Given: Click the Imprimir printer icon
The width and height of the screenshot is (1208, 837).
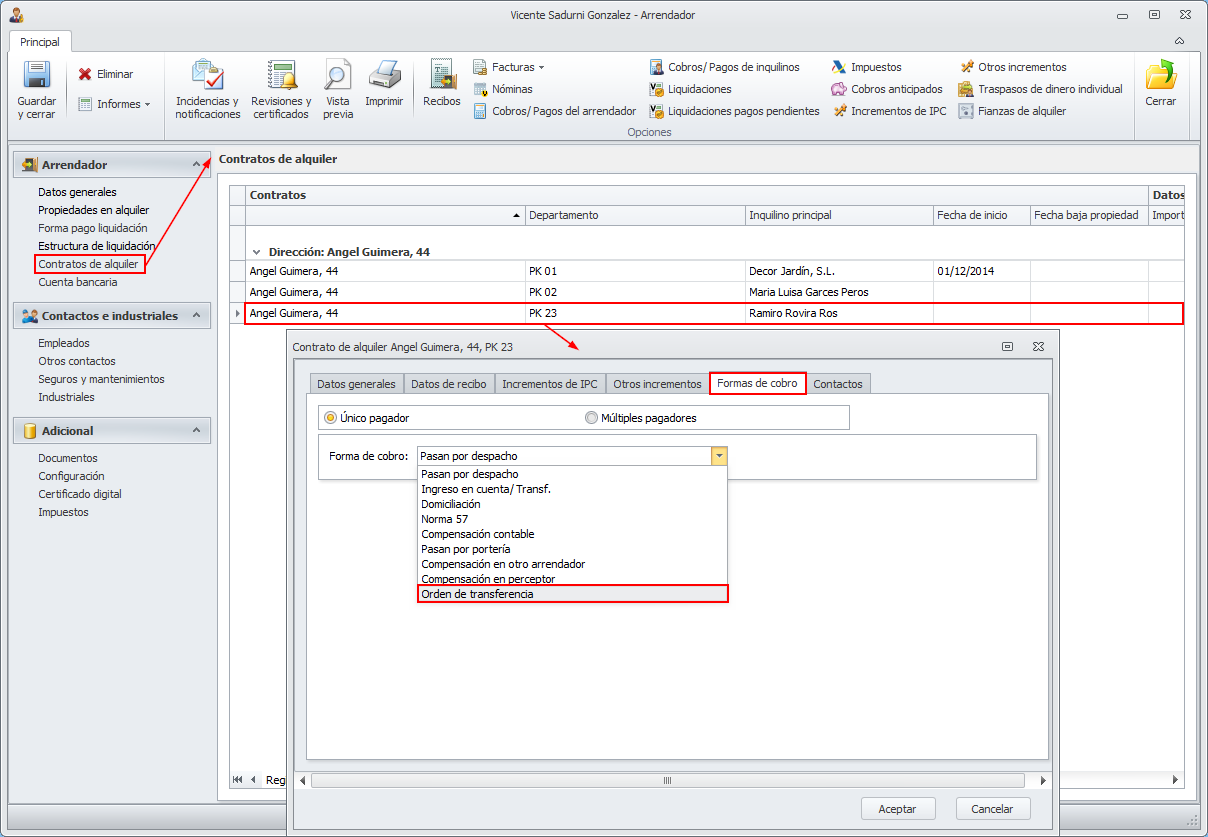Looking at the screenshot, I should [x=384, y=77].
